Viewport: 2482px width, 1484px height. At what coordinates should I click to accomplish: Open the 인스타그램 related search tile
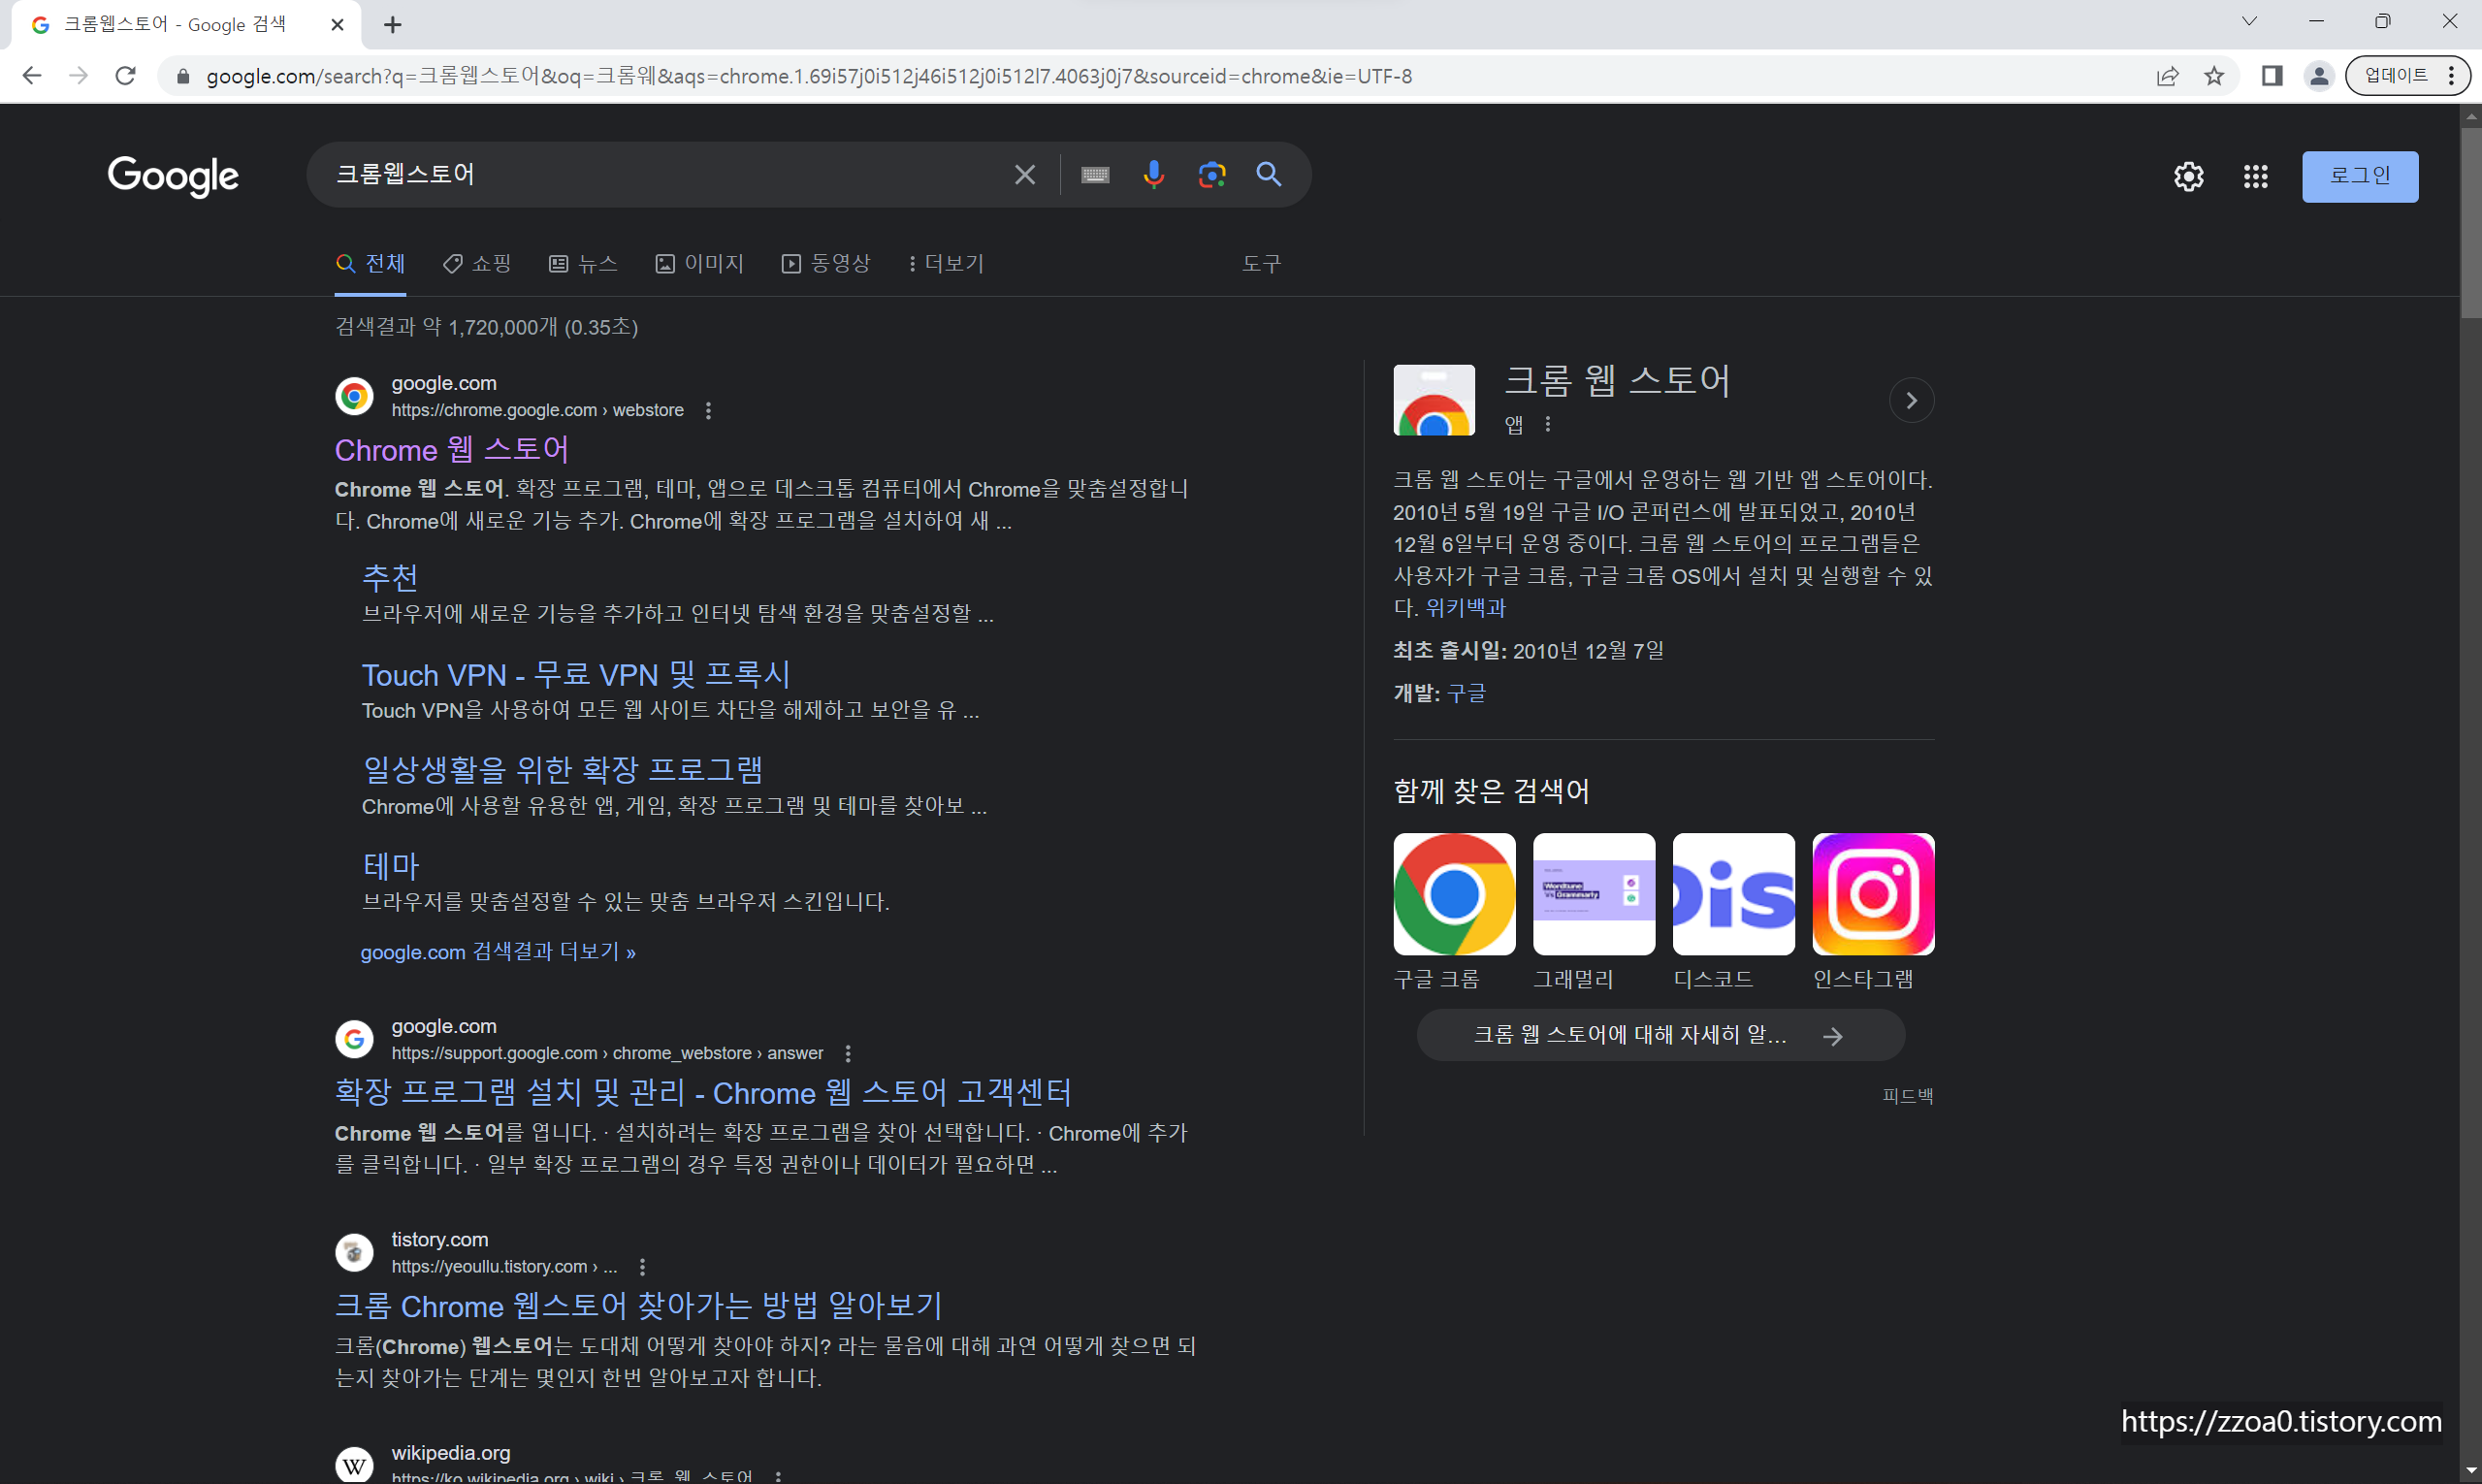pyautogui.click(x=1873, y=912)
